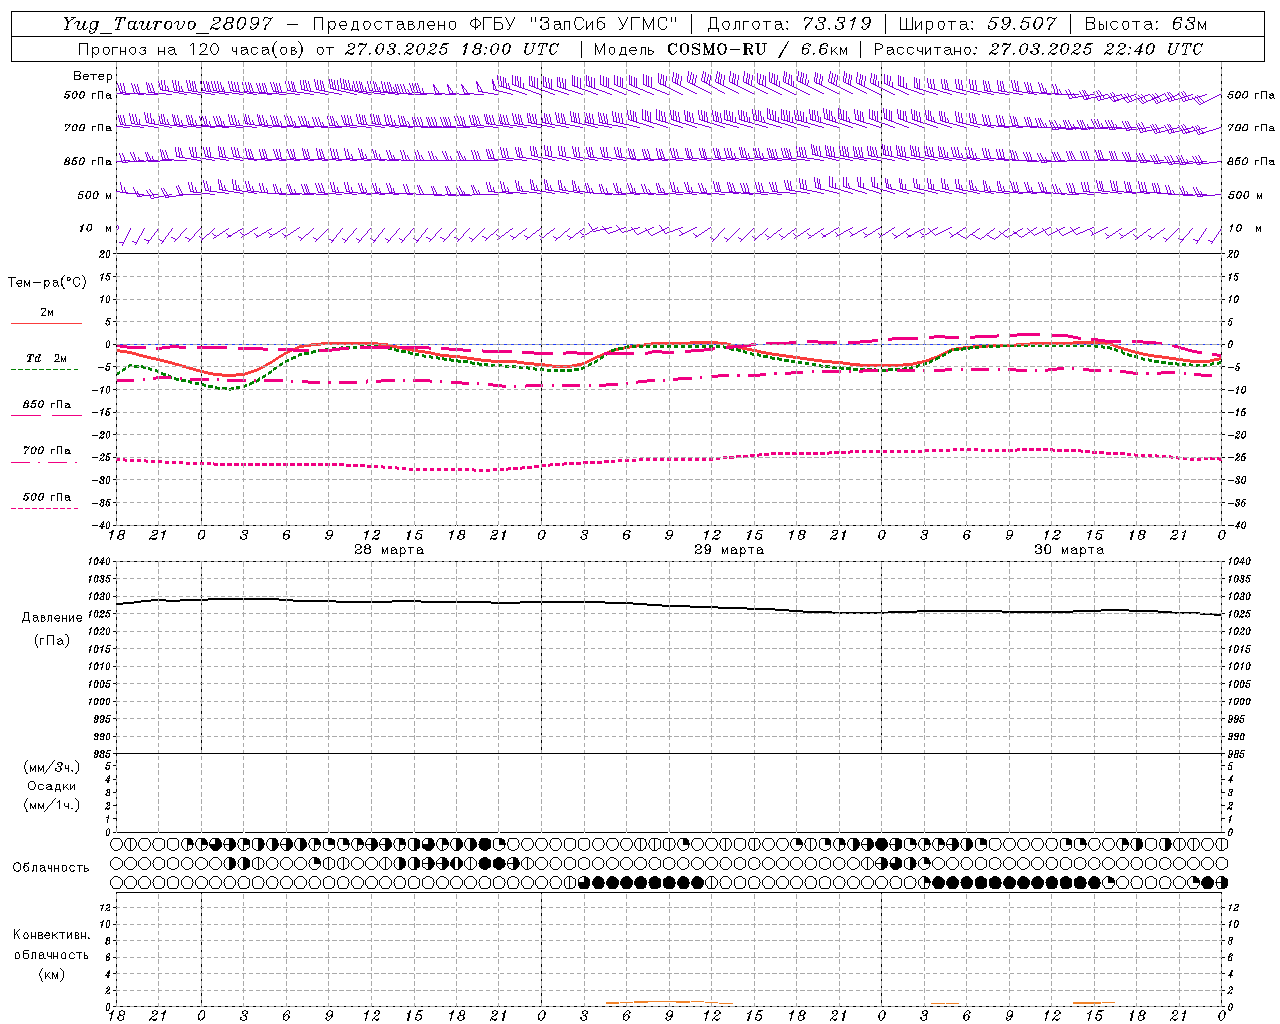Click the Широта: 59.507 value
Screen dimensions: 1280x1024
[977, 24]
